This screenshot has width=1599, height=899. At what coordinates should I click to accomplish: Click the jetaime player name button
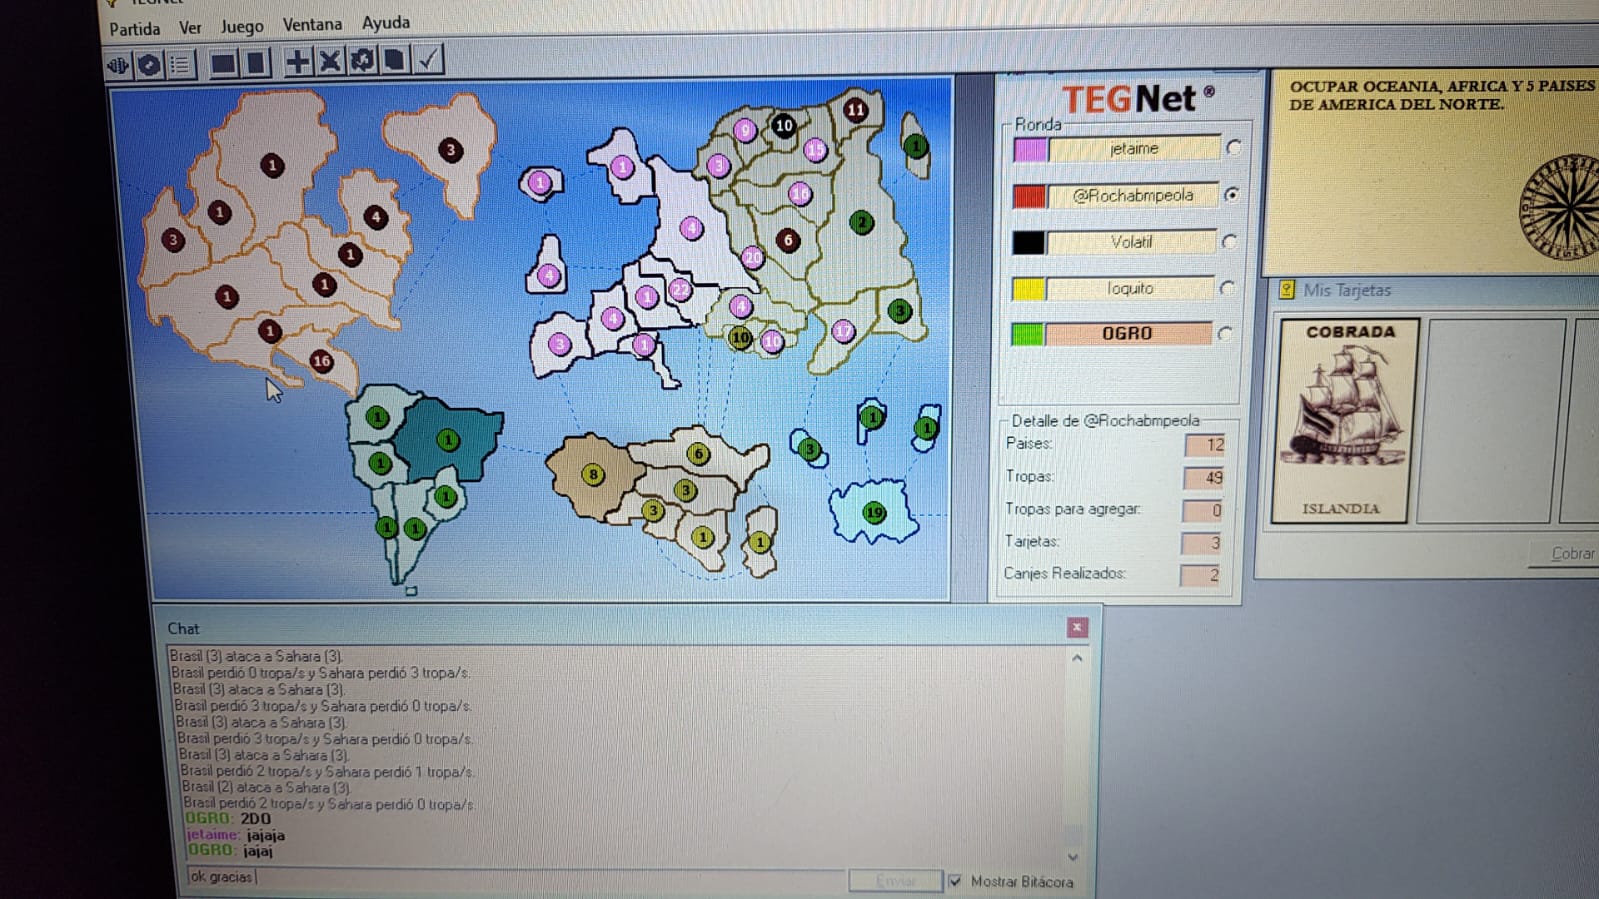point(1134,148)
